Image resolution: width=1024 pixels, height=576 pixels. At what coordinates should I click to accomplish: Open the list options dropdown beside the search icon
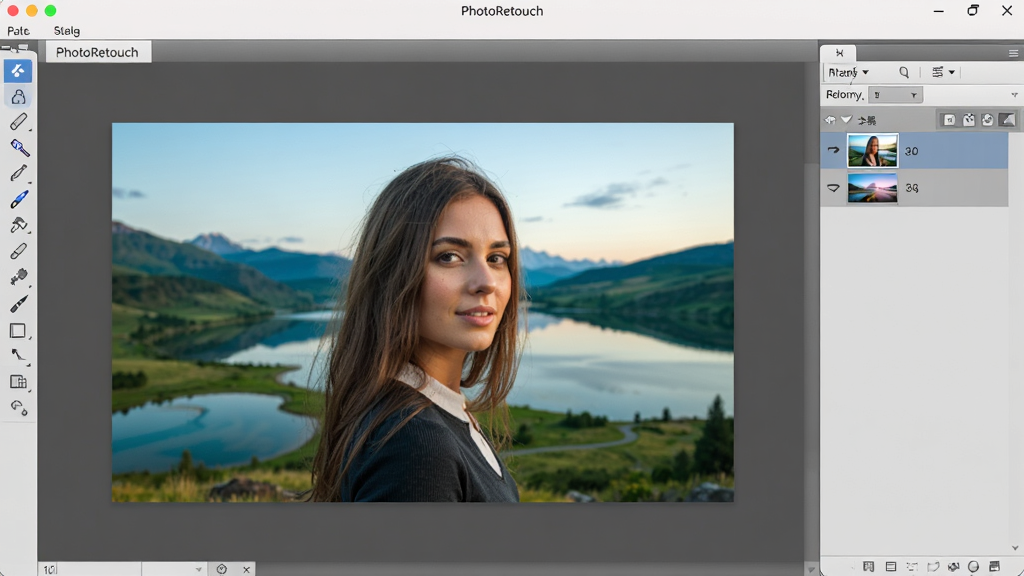tap(943, 72)
